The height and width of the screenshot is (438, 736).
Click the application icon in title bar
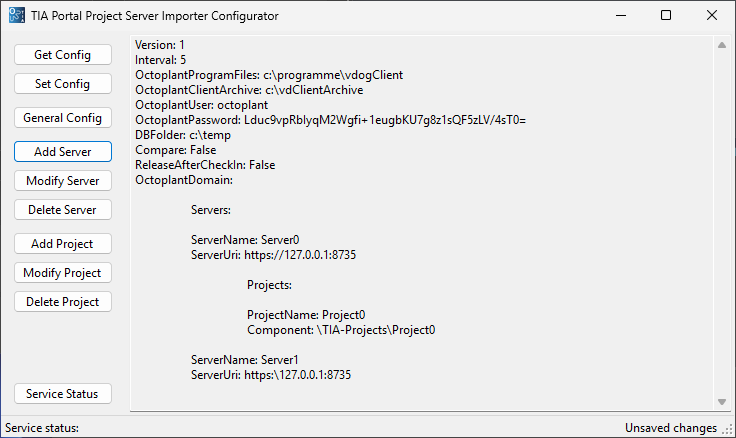[x=16, y=15]
